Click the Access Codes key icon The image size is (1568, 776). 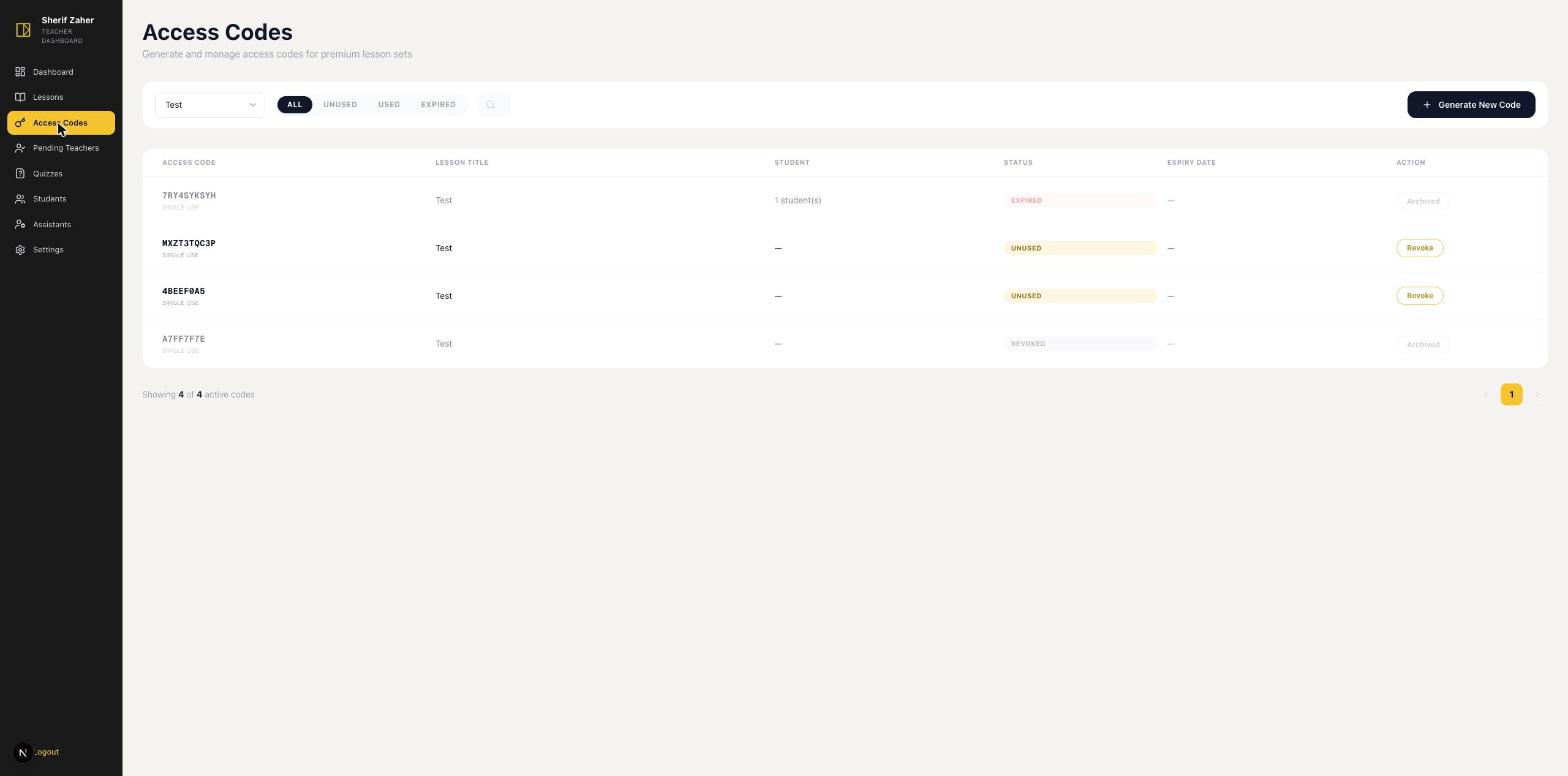tap(20, 123)
